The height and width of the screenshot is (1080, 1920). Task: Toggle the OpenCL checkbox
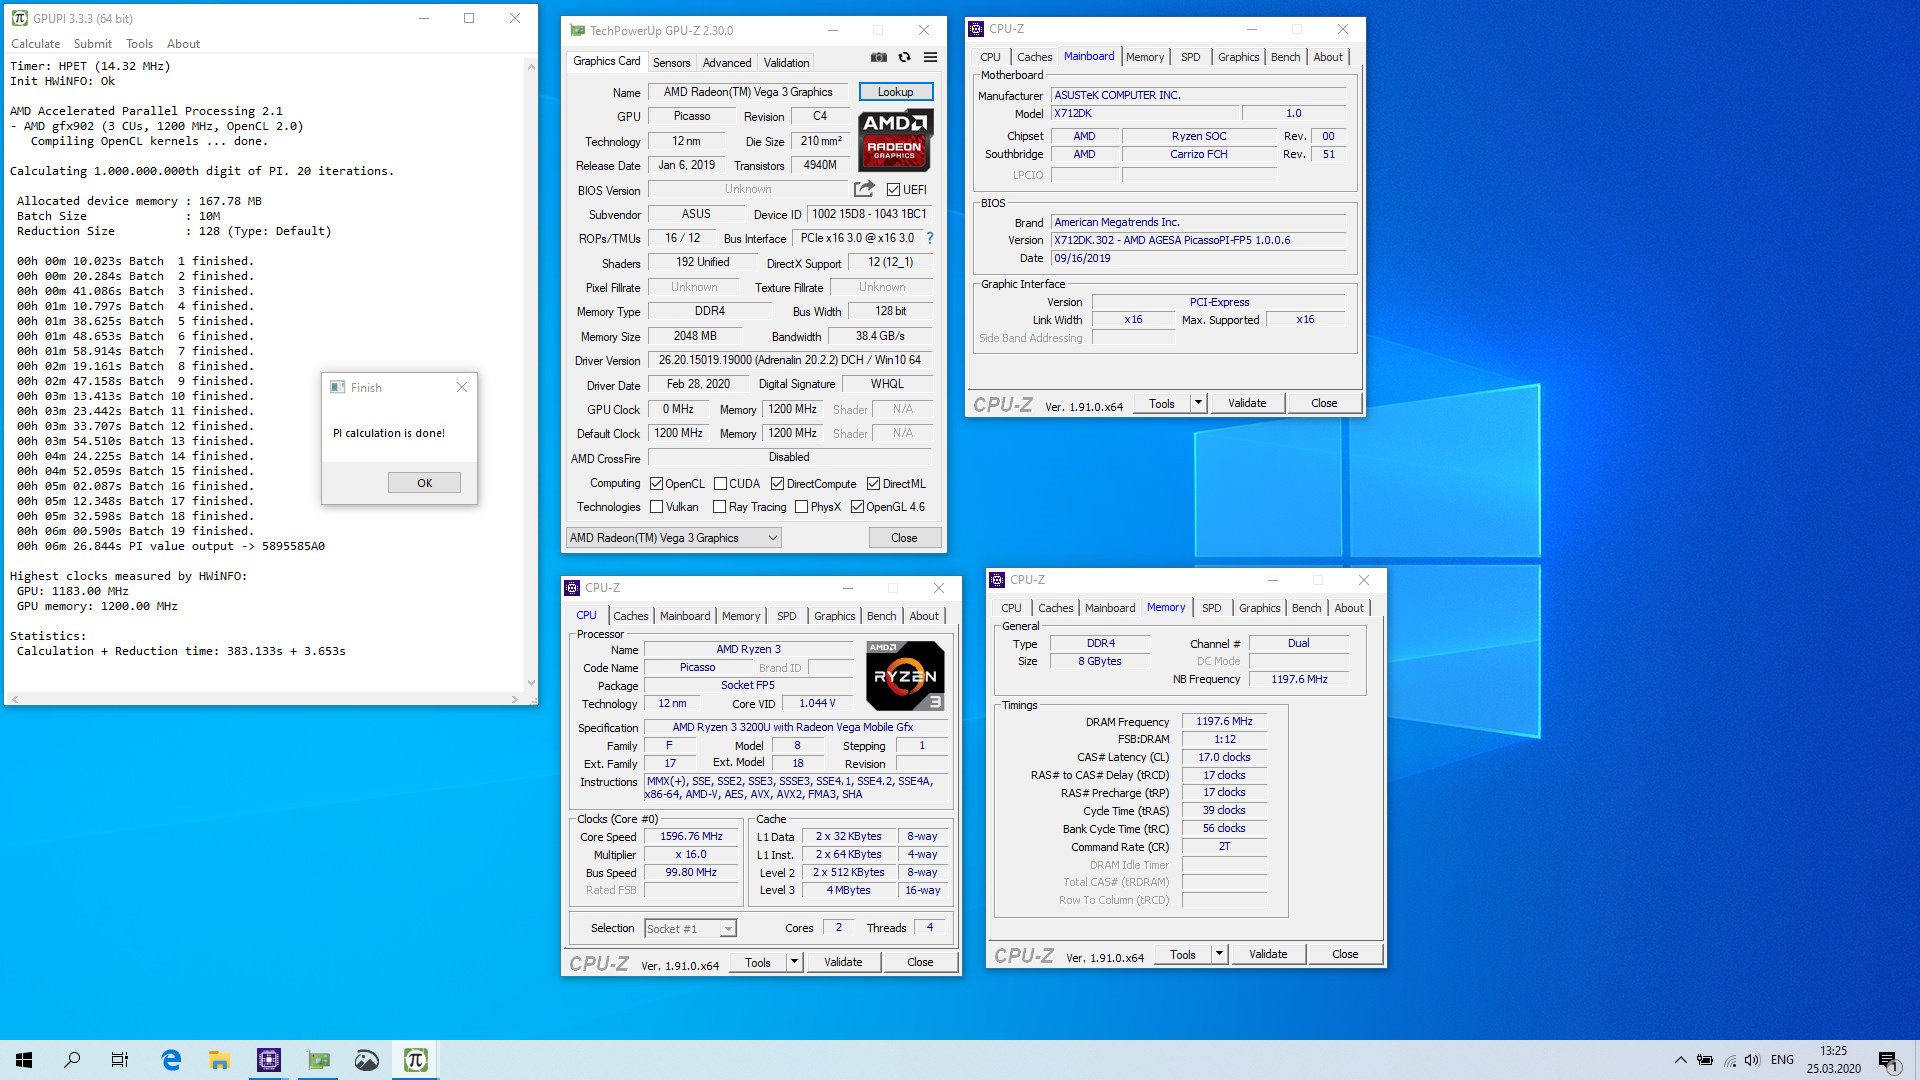click(656, 484)
